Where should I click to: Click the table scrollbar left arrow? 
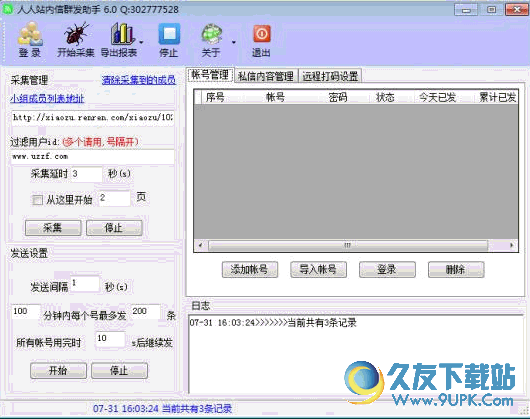coord(201,245)
